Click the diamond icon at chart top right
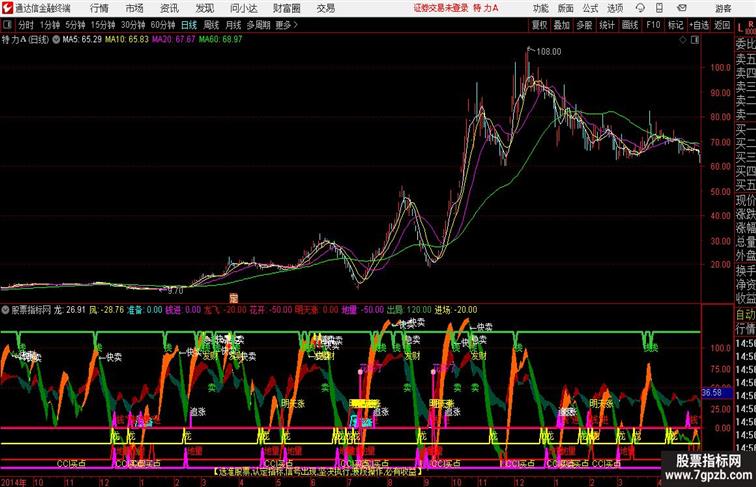The height and width of the screenshot is (487, 756). (683, 40)
